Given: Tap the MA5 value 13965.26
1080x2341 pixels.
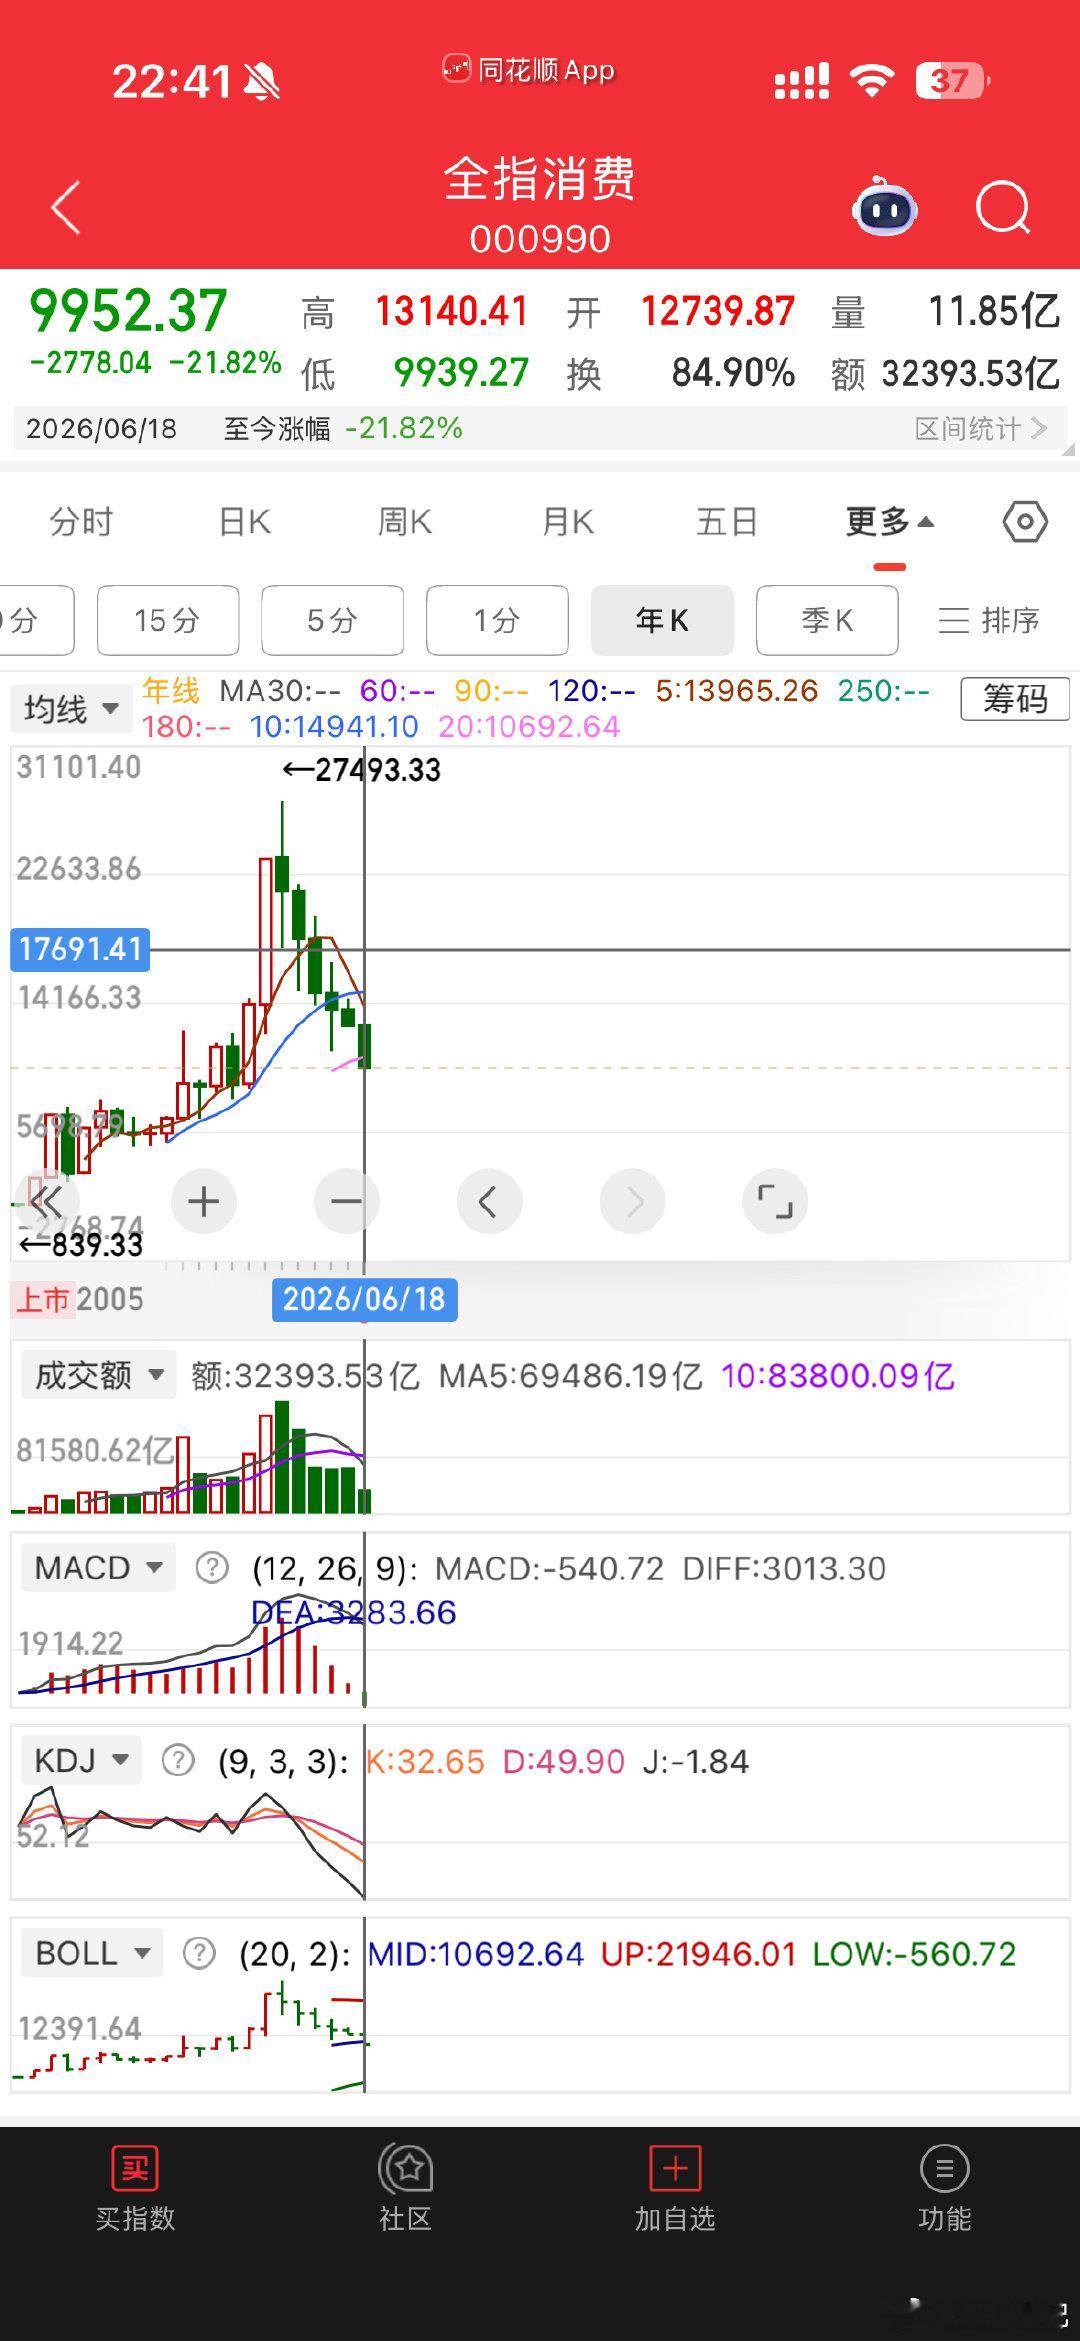Looking at the screenshot, I should (x=737, y=691).
